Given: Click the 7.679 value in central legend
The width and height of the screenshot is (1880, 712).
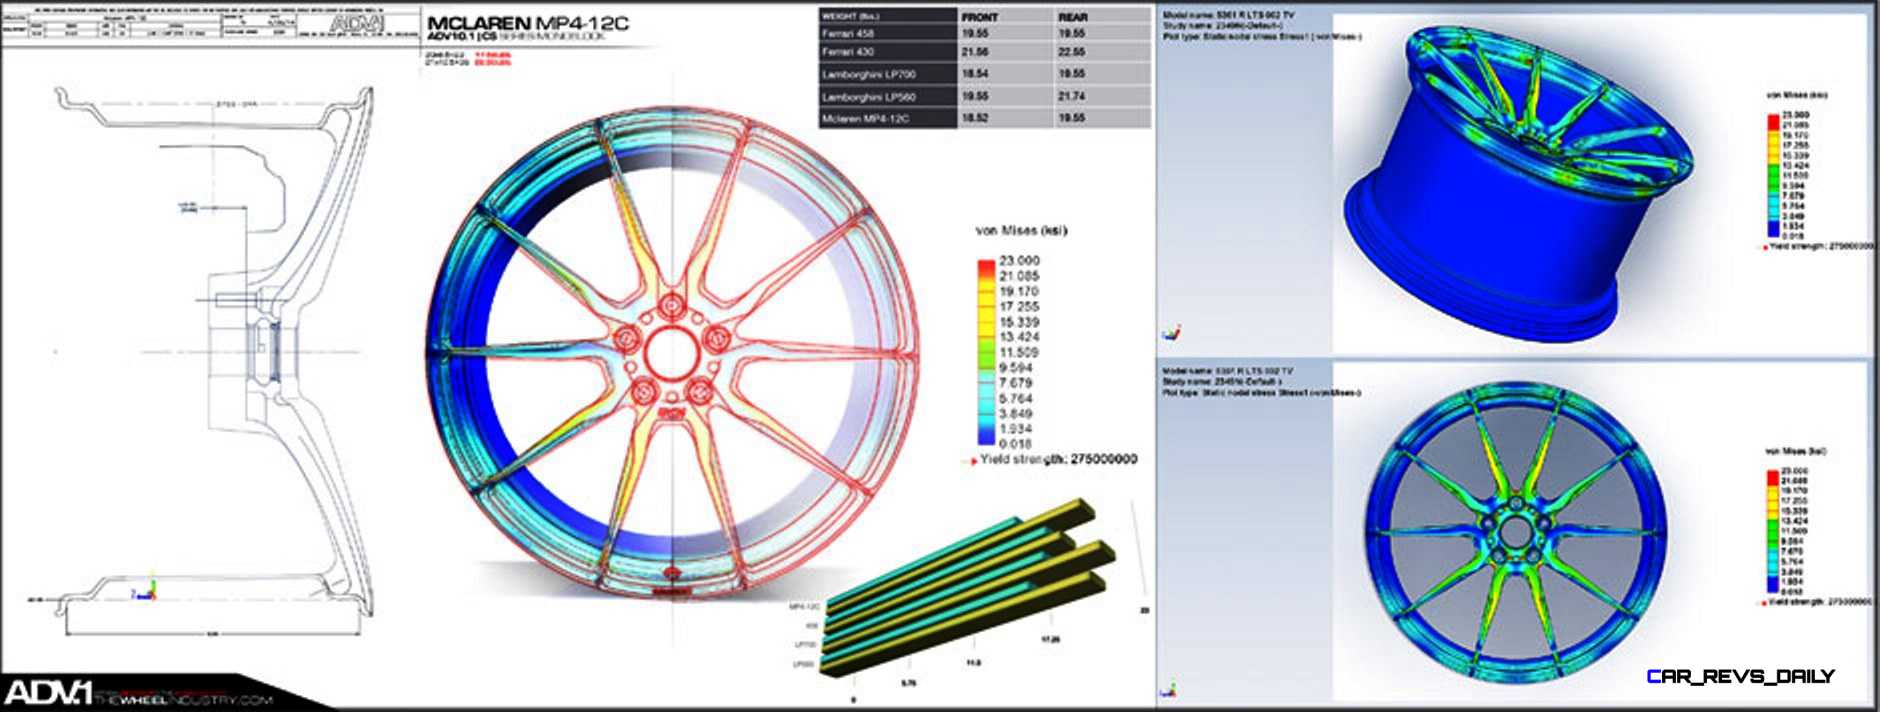Looking at the screenshot, I should (1016, 383).
